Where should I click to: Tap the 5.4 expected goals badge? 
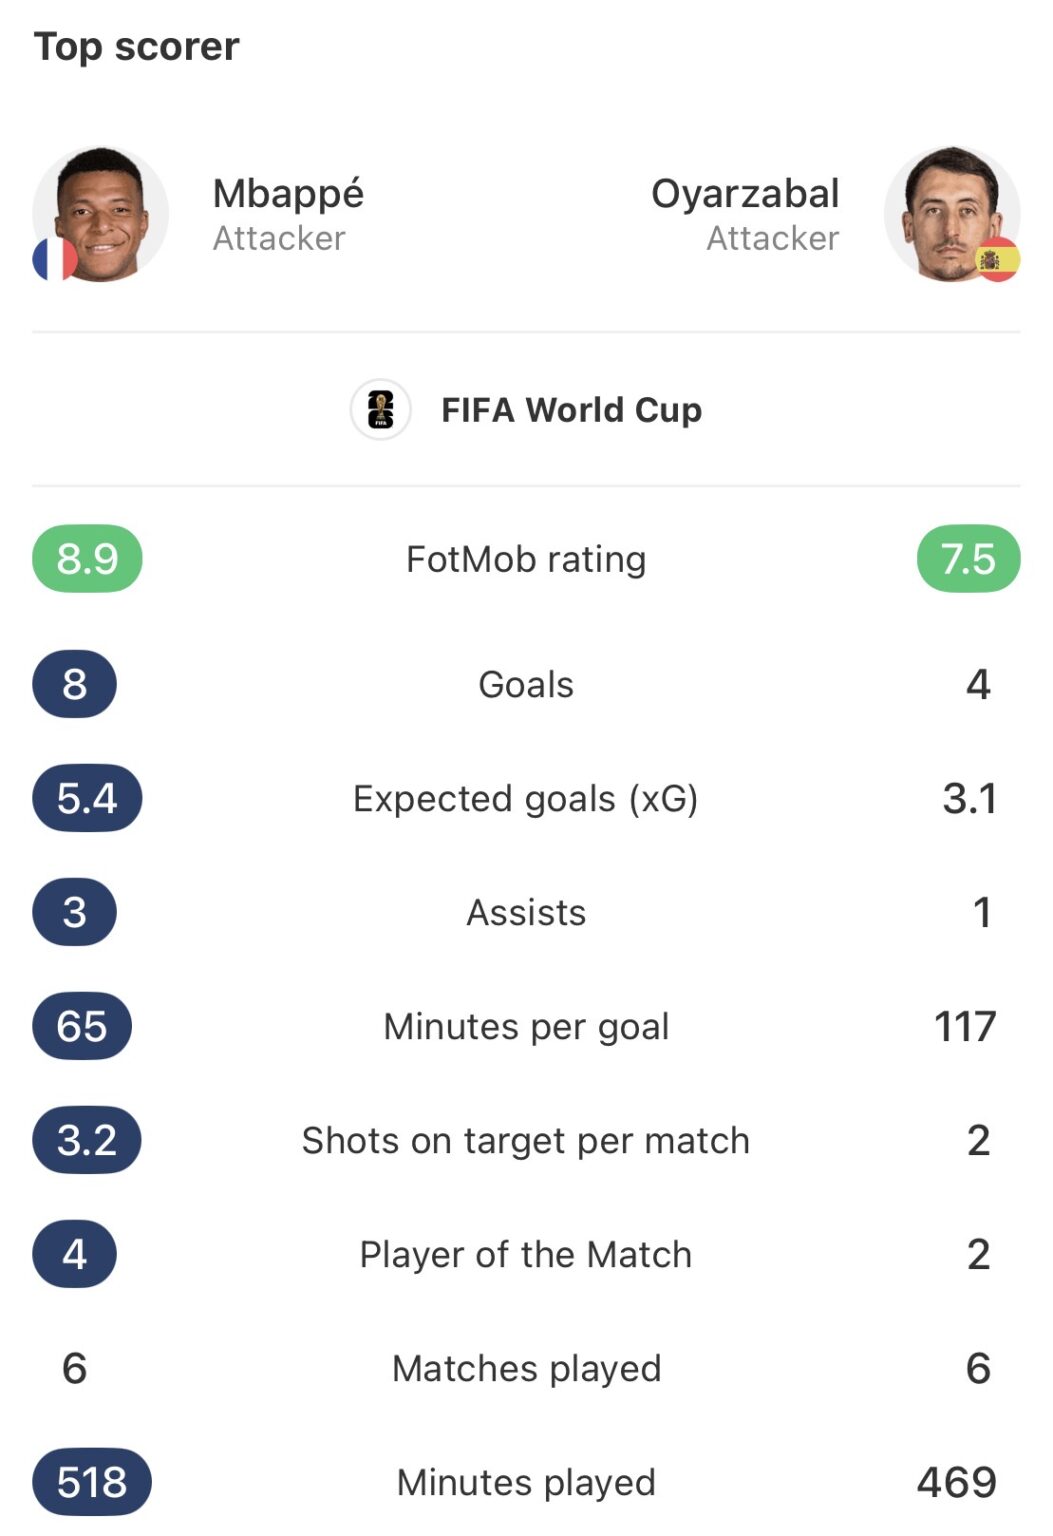pos(87,798)
